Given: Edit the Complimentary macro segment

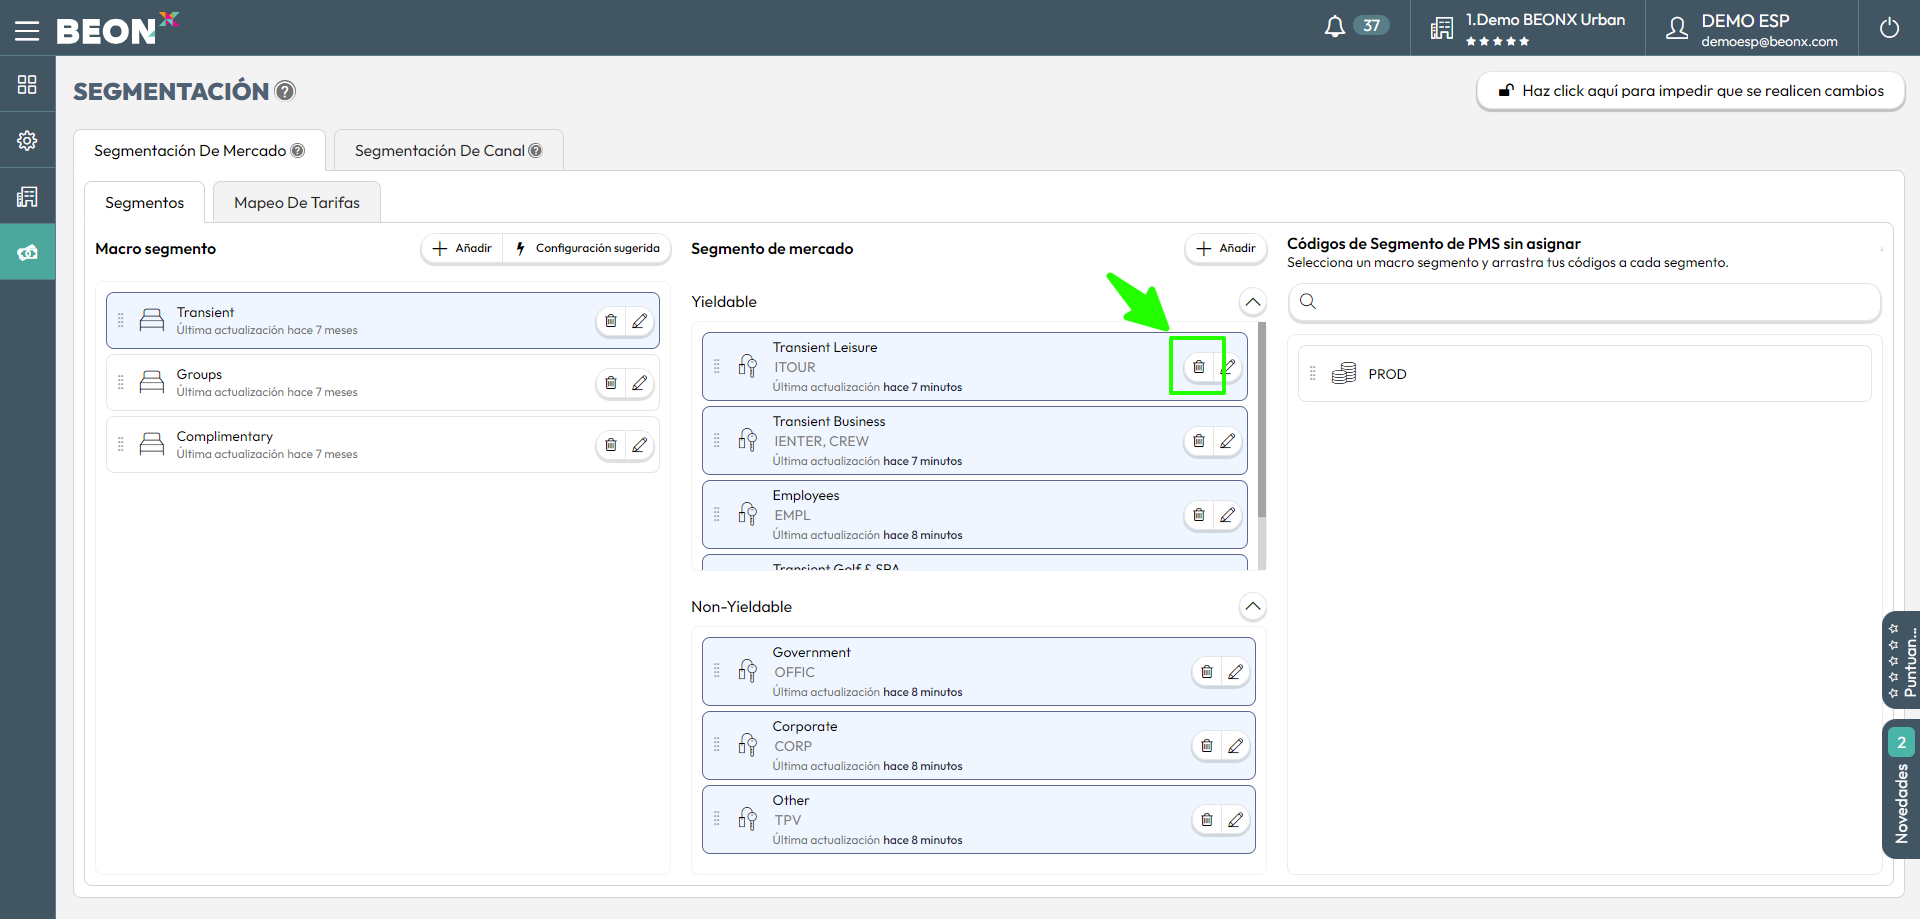Looking at the screenshot, I should [x=639, y=445].
